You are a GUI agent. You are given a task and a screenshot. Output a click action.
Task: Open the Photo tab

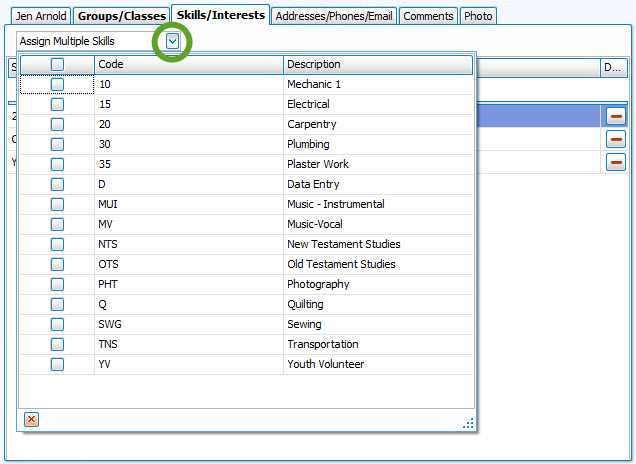(x=478, y=16)
